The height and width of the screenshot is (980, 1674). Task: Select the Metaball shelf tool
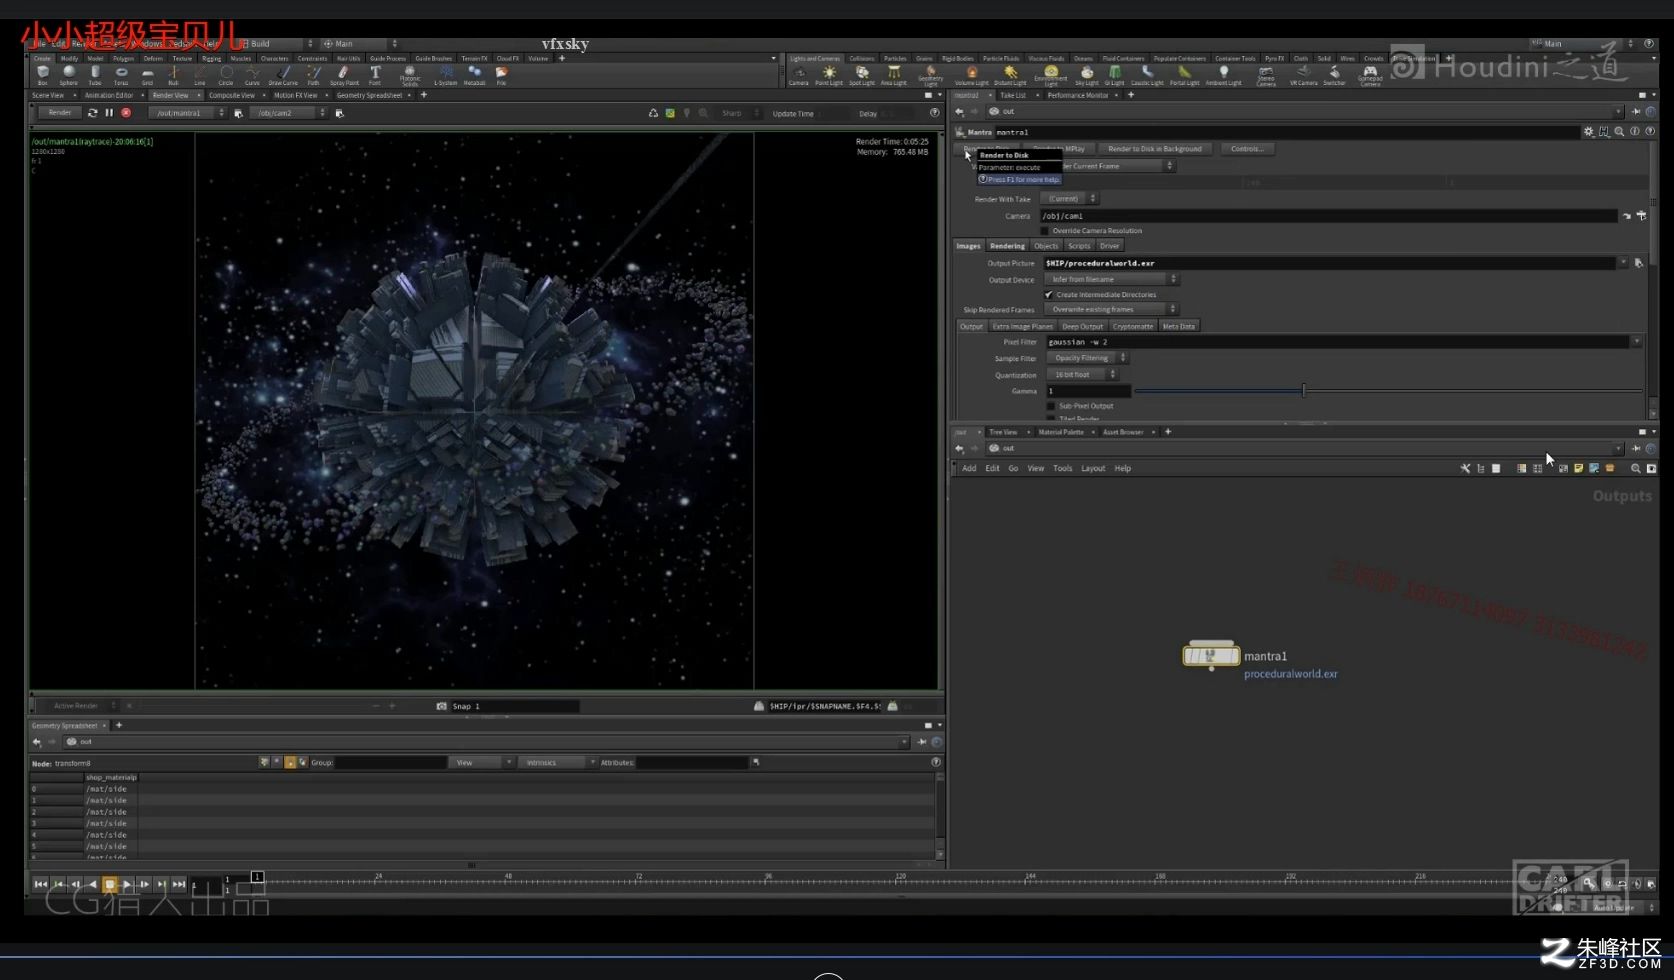(x=474, y=75)
